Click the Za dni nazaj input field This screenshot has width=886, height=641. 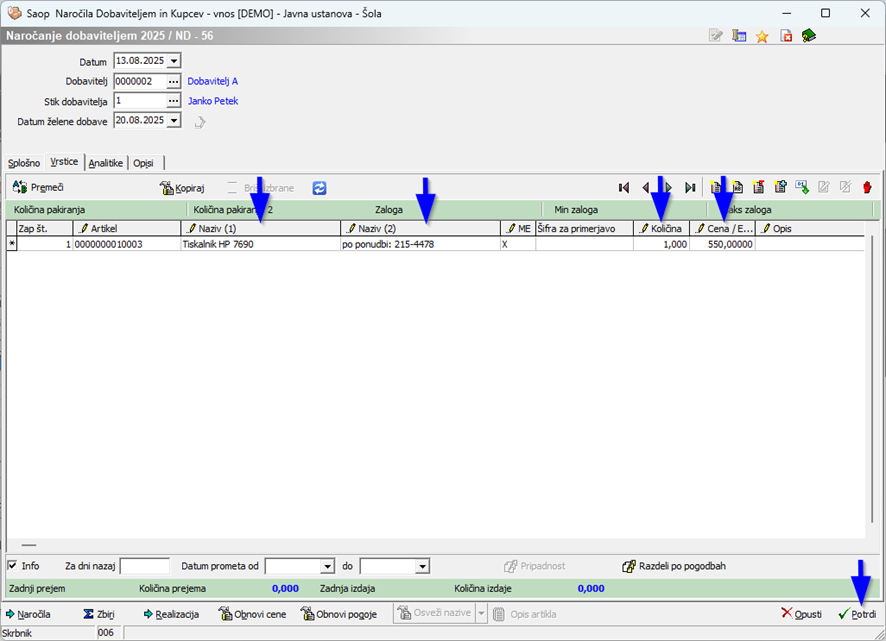[145, 566]
